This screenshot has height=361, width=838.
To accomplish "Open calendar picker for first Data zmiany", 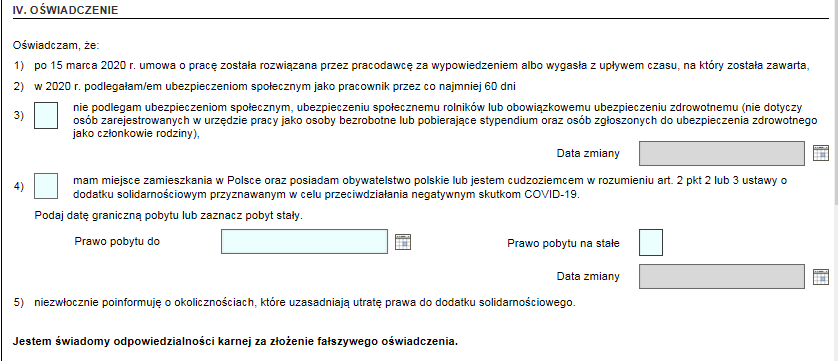I will tap(820, 153).
